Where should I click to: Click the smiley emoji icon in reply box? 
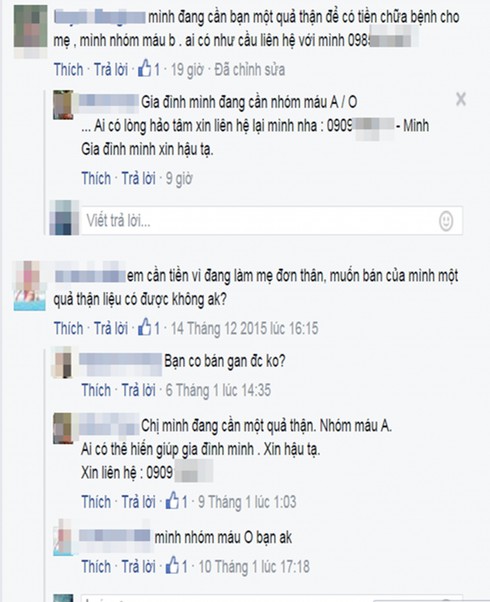click(x=446, y=221)
